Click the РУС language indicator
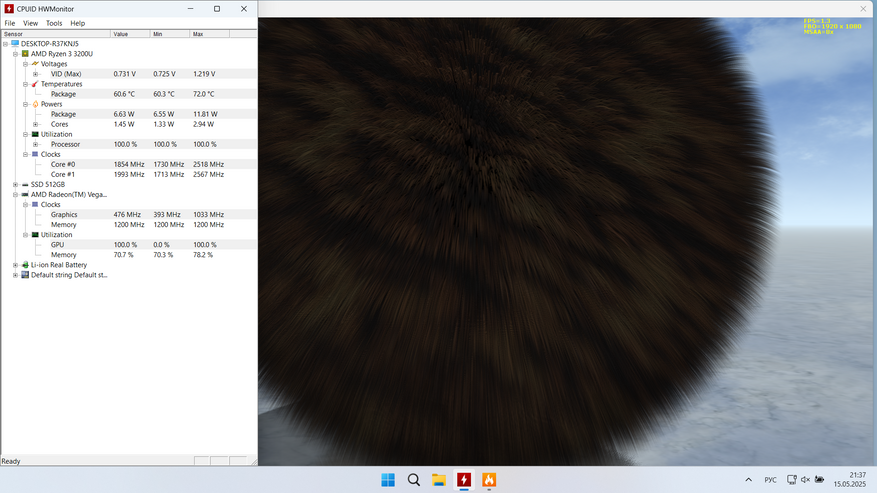Viewport: 877px width, 493px height. tap(771, 480)
